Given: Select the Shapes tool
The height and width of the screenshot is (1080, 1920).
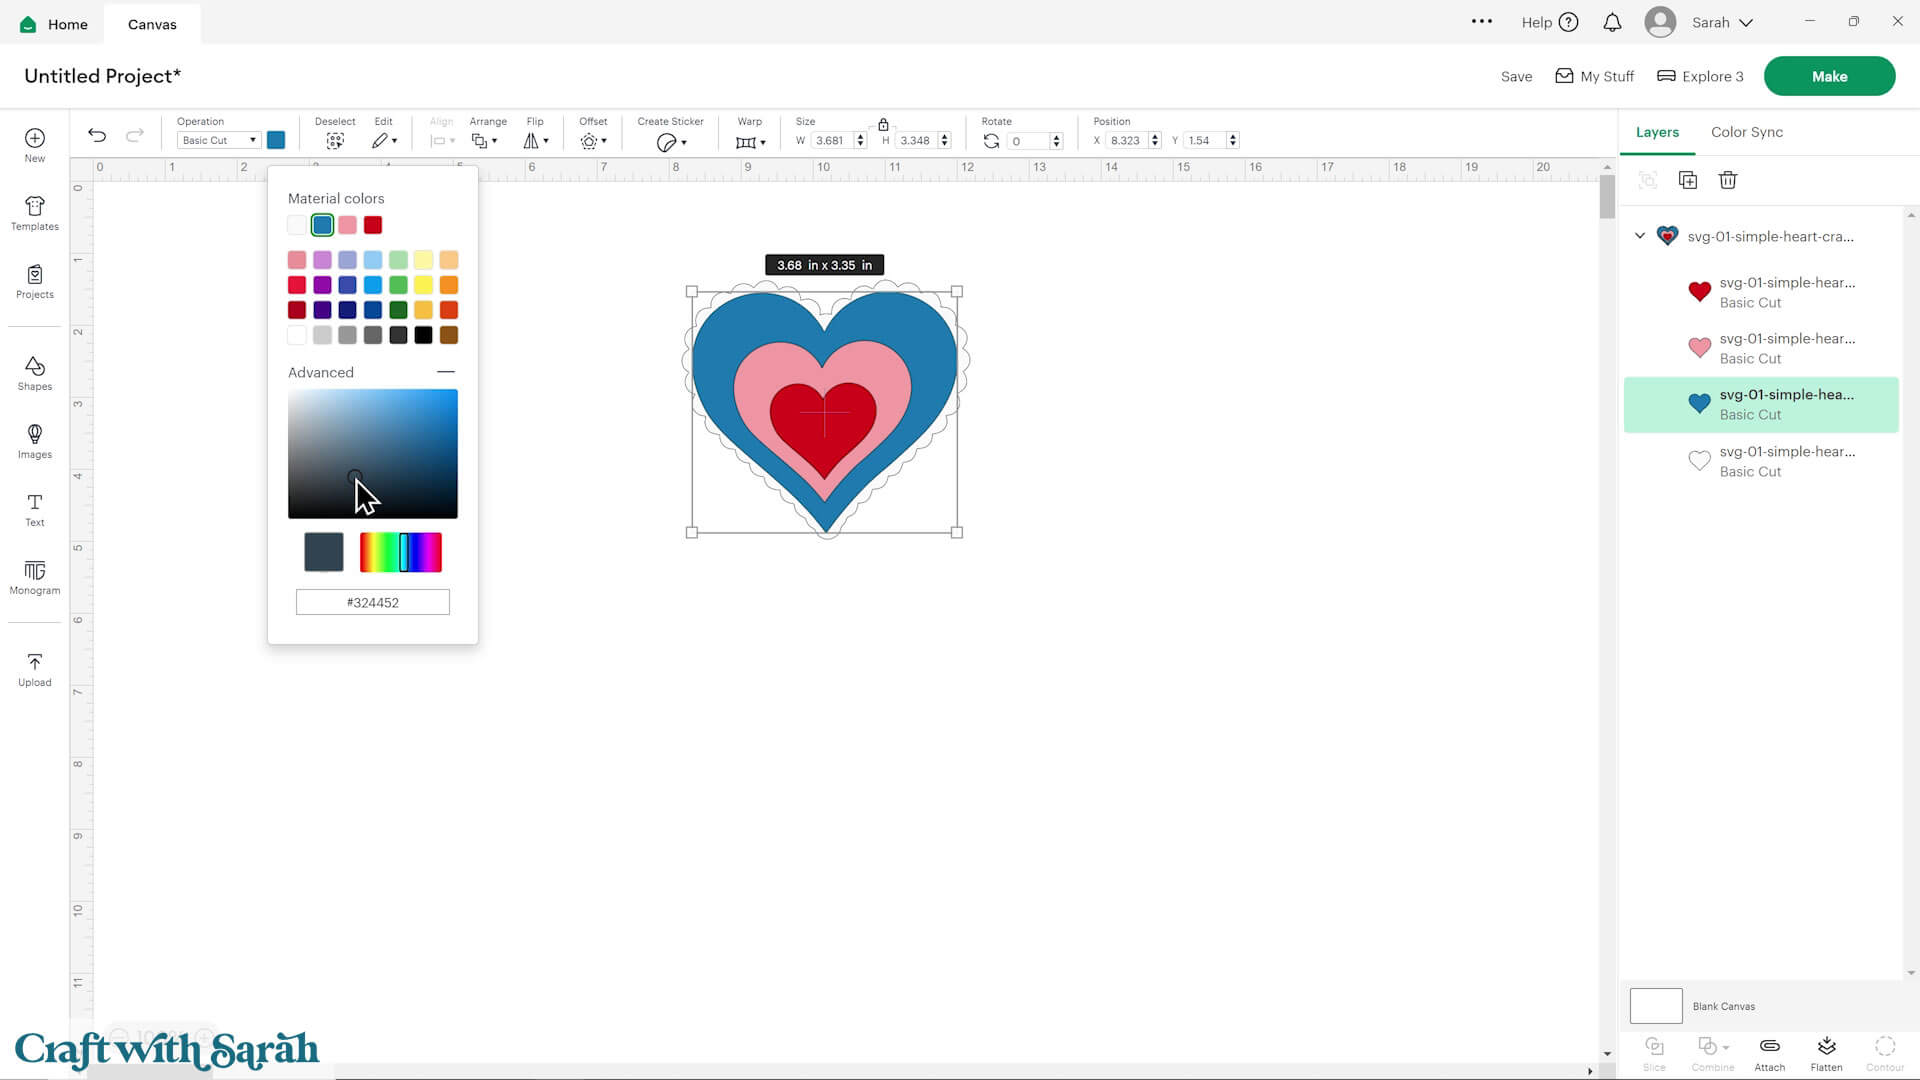Looking at the screenshot, I should click(34, 373).
